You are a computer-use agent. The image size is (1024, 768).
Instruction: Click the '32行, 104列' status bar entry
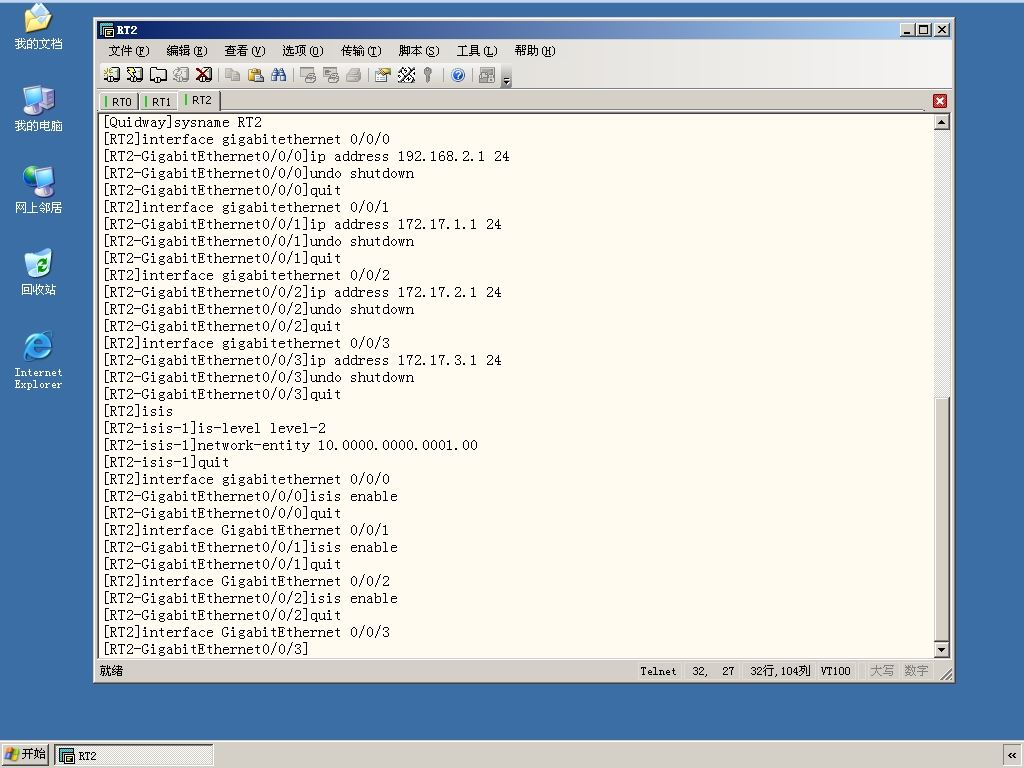point(780,671)
